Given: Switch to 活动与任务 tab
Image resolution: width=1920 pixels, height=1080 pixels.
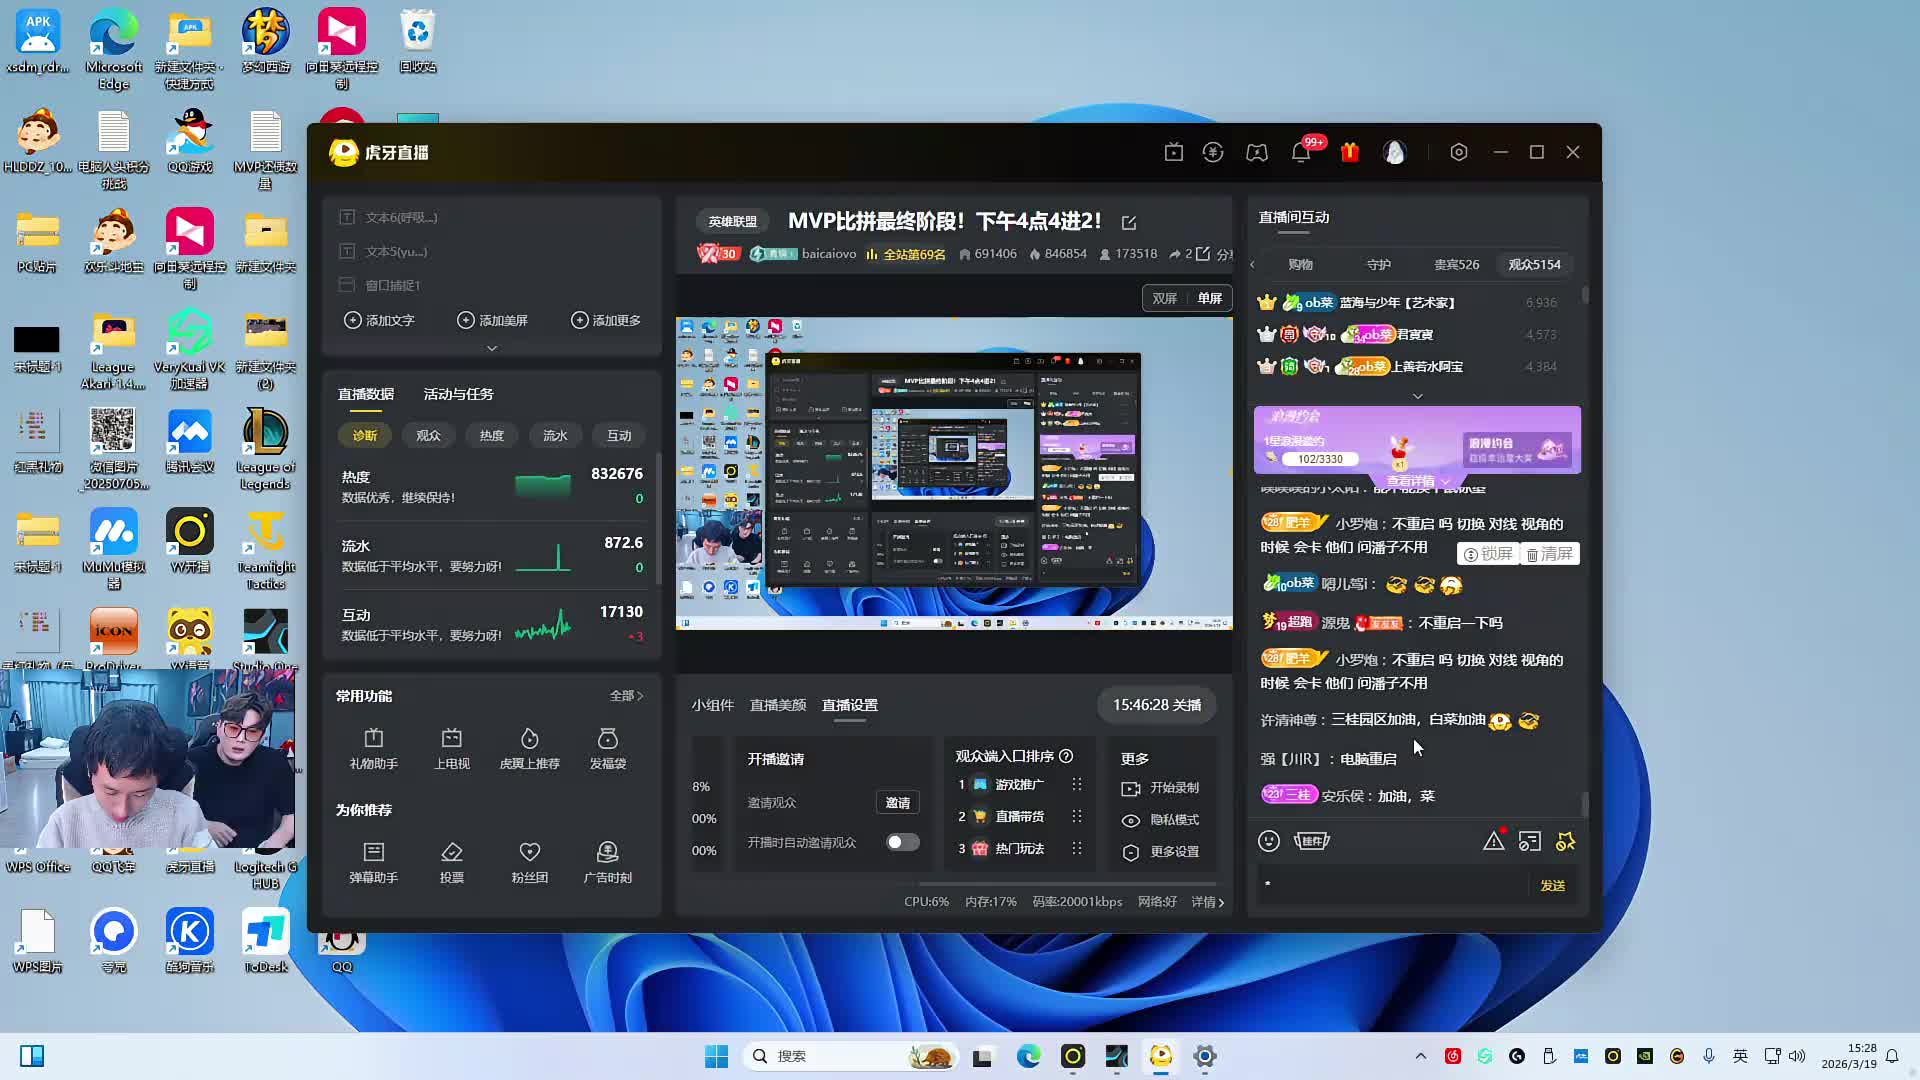Looking at the screenshot, I should pos(458,394).
